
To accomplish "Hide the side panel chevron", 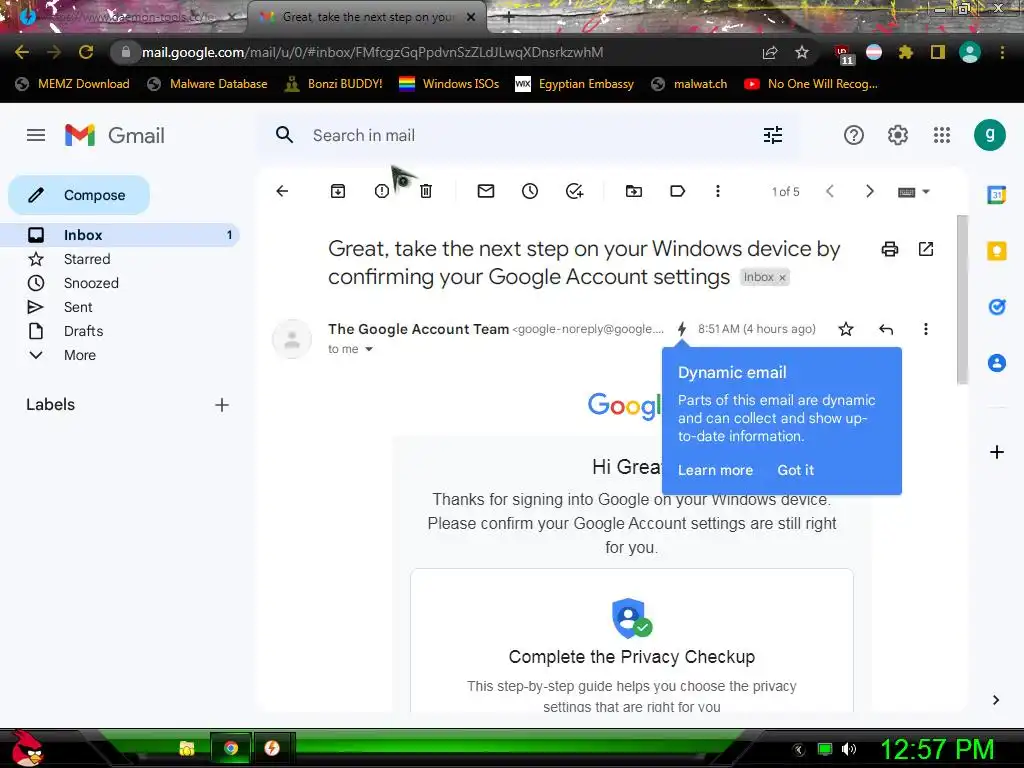I will 996,700.
